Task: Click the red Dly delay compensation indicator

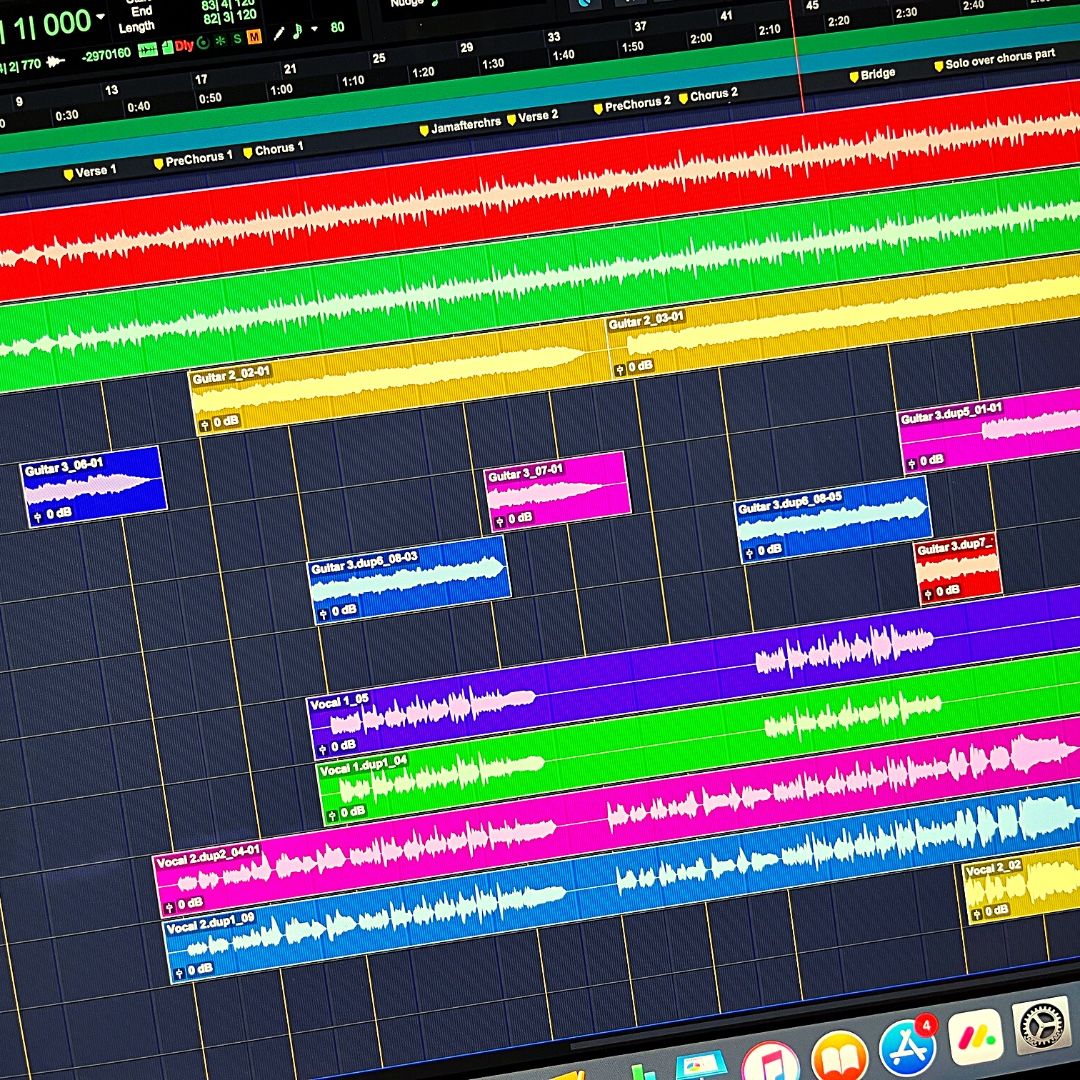Action: click(x=184, y=46)
